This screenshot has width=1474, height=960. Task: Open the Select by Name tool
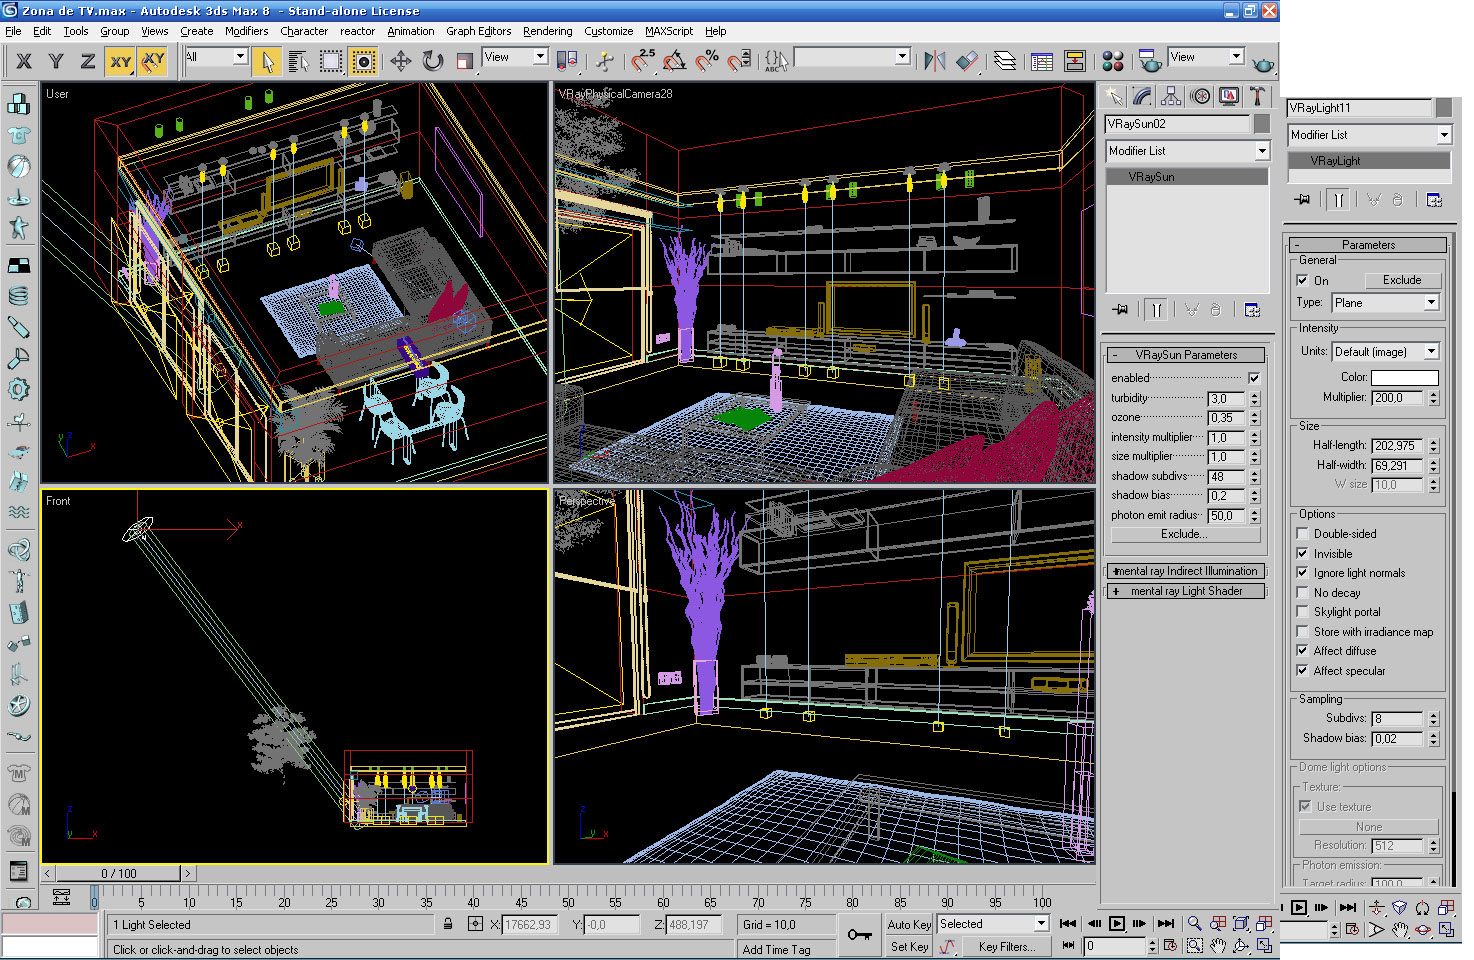point(299,62)
